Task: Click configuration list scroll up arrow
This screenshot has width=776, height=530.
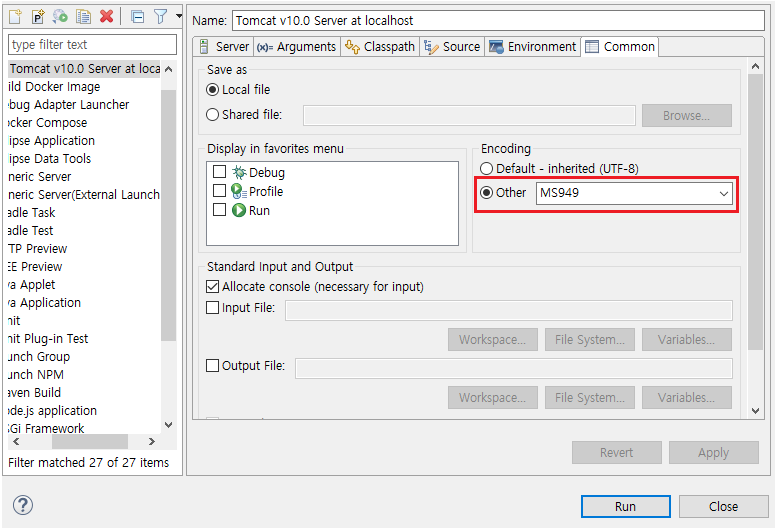Action: pyautogui.click(x=168, y=69)
